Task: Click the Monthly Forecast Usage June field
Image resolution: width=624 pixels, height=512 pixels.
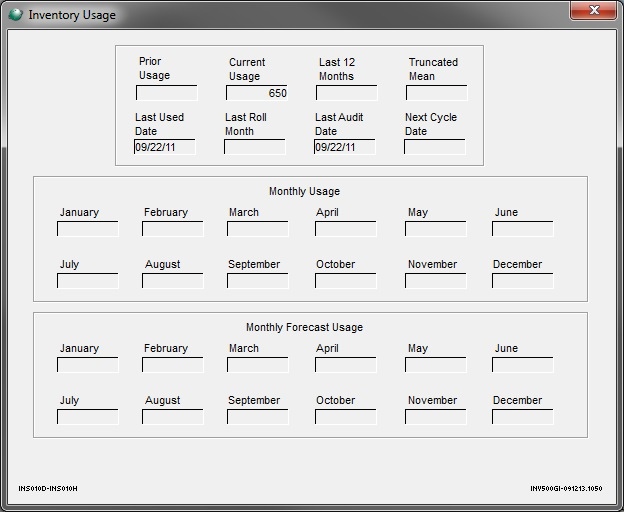Action: pos(523,365)
